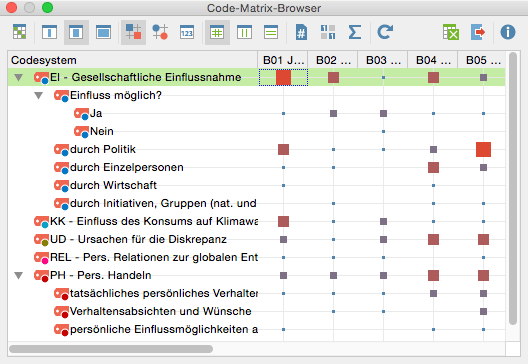The width and height of the screenshot is (528, 364).
Task: Select REL - Pers. Relationen code
Action: (x=154, y=257)
